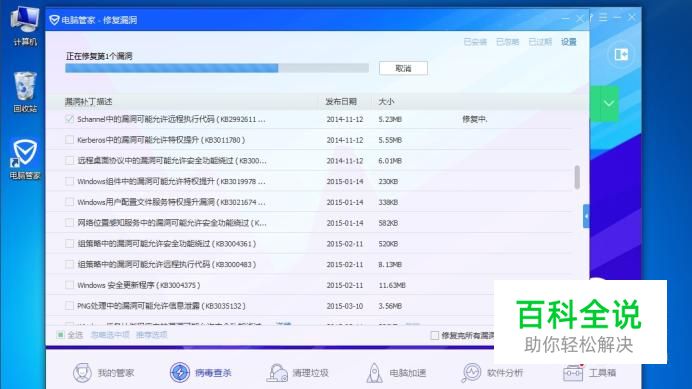
Task: Check Windows组件 patch KB3019978 checkbox
Action: tap(69, 181)
